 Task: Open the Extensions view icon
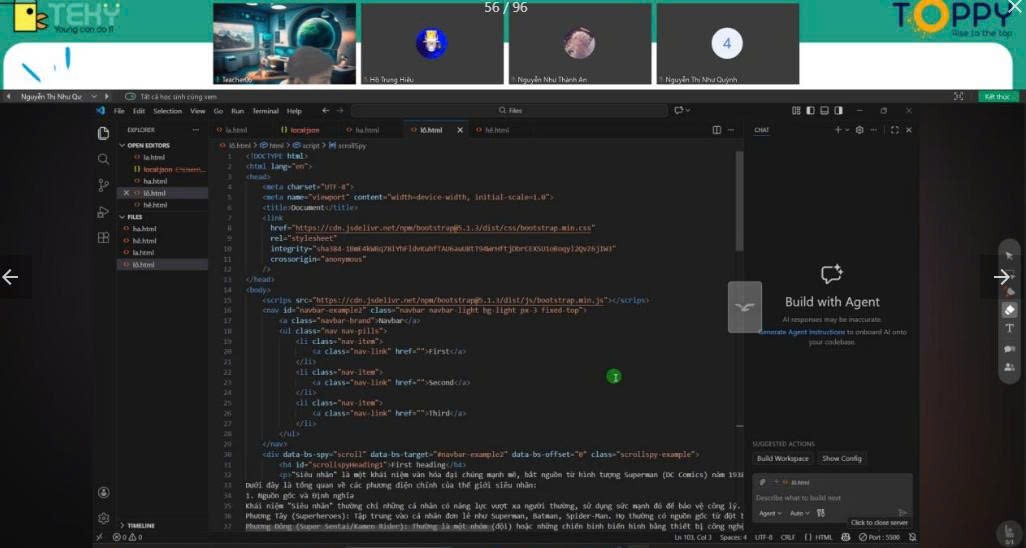click(x=103, y=238)
